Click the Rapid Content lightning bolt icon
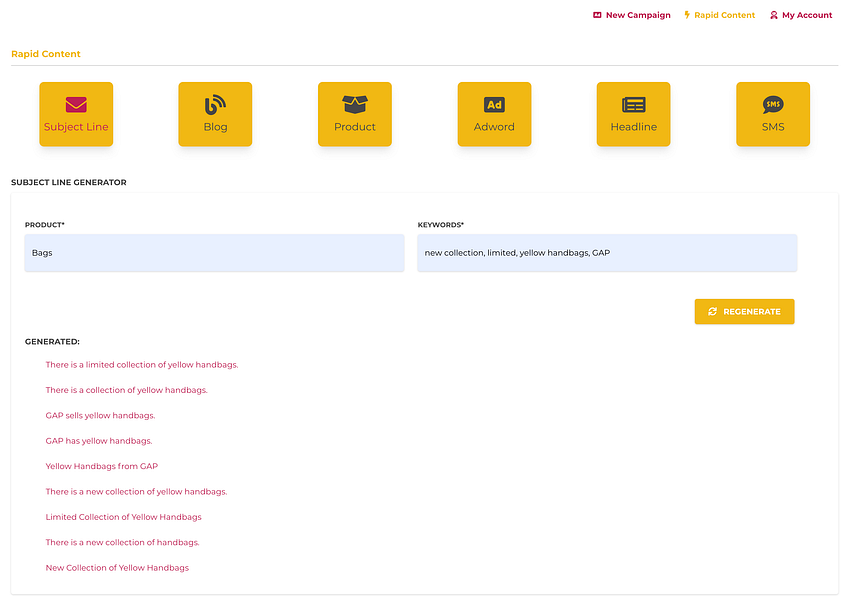The width and height of the screenshot is (857, 600). click(x=687, y=15)
